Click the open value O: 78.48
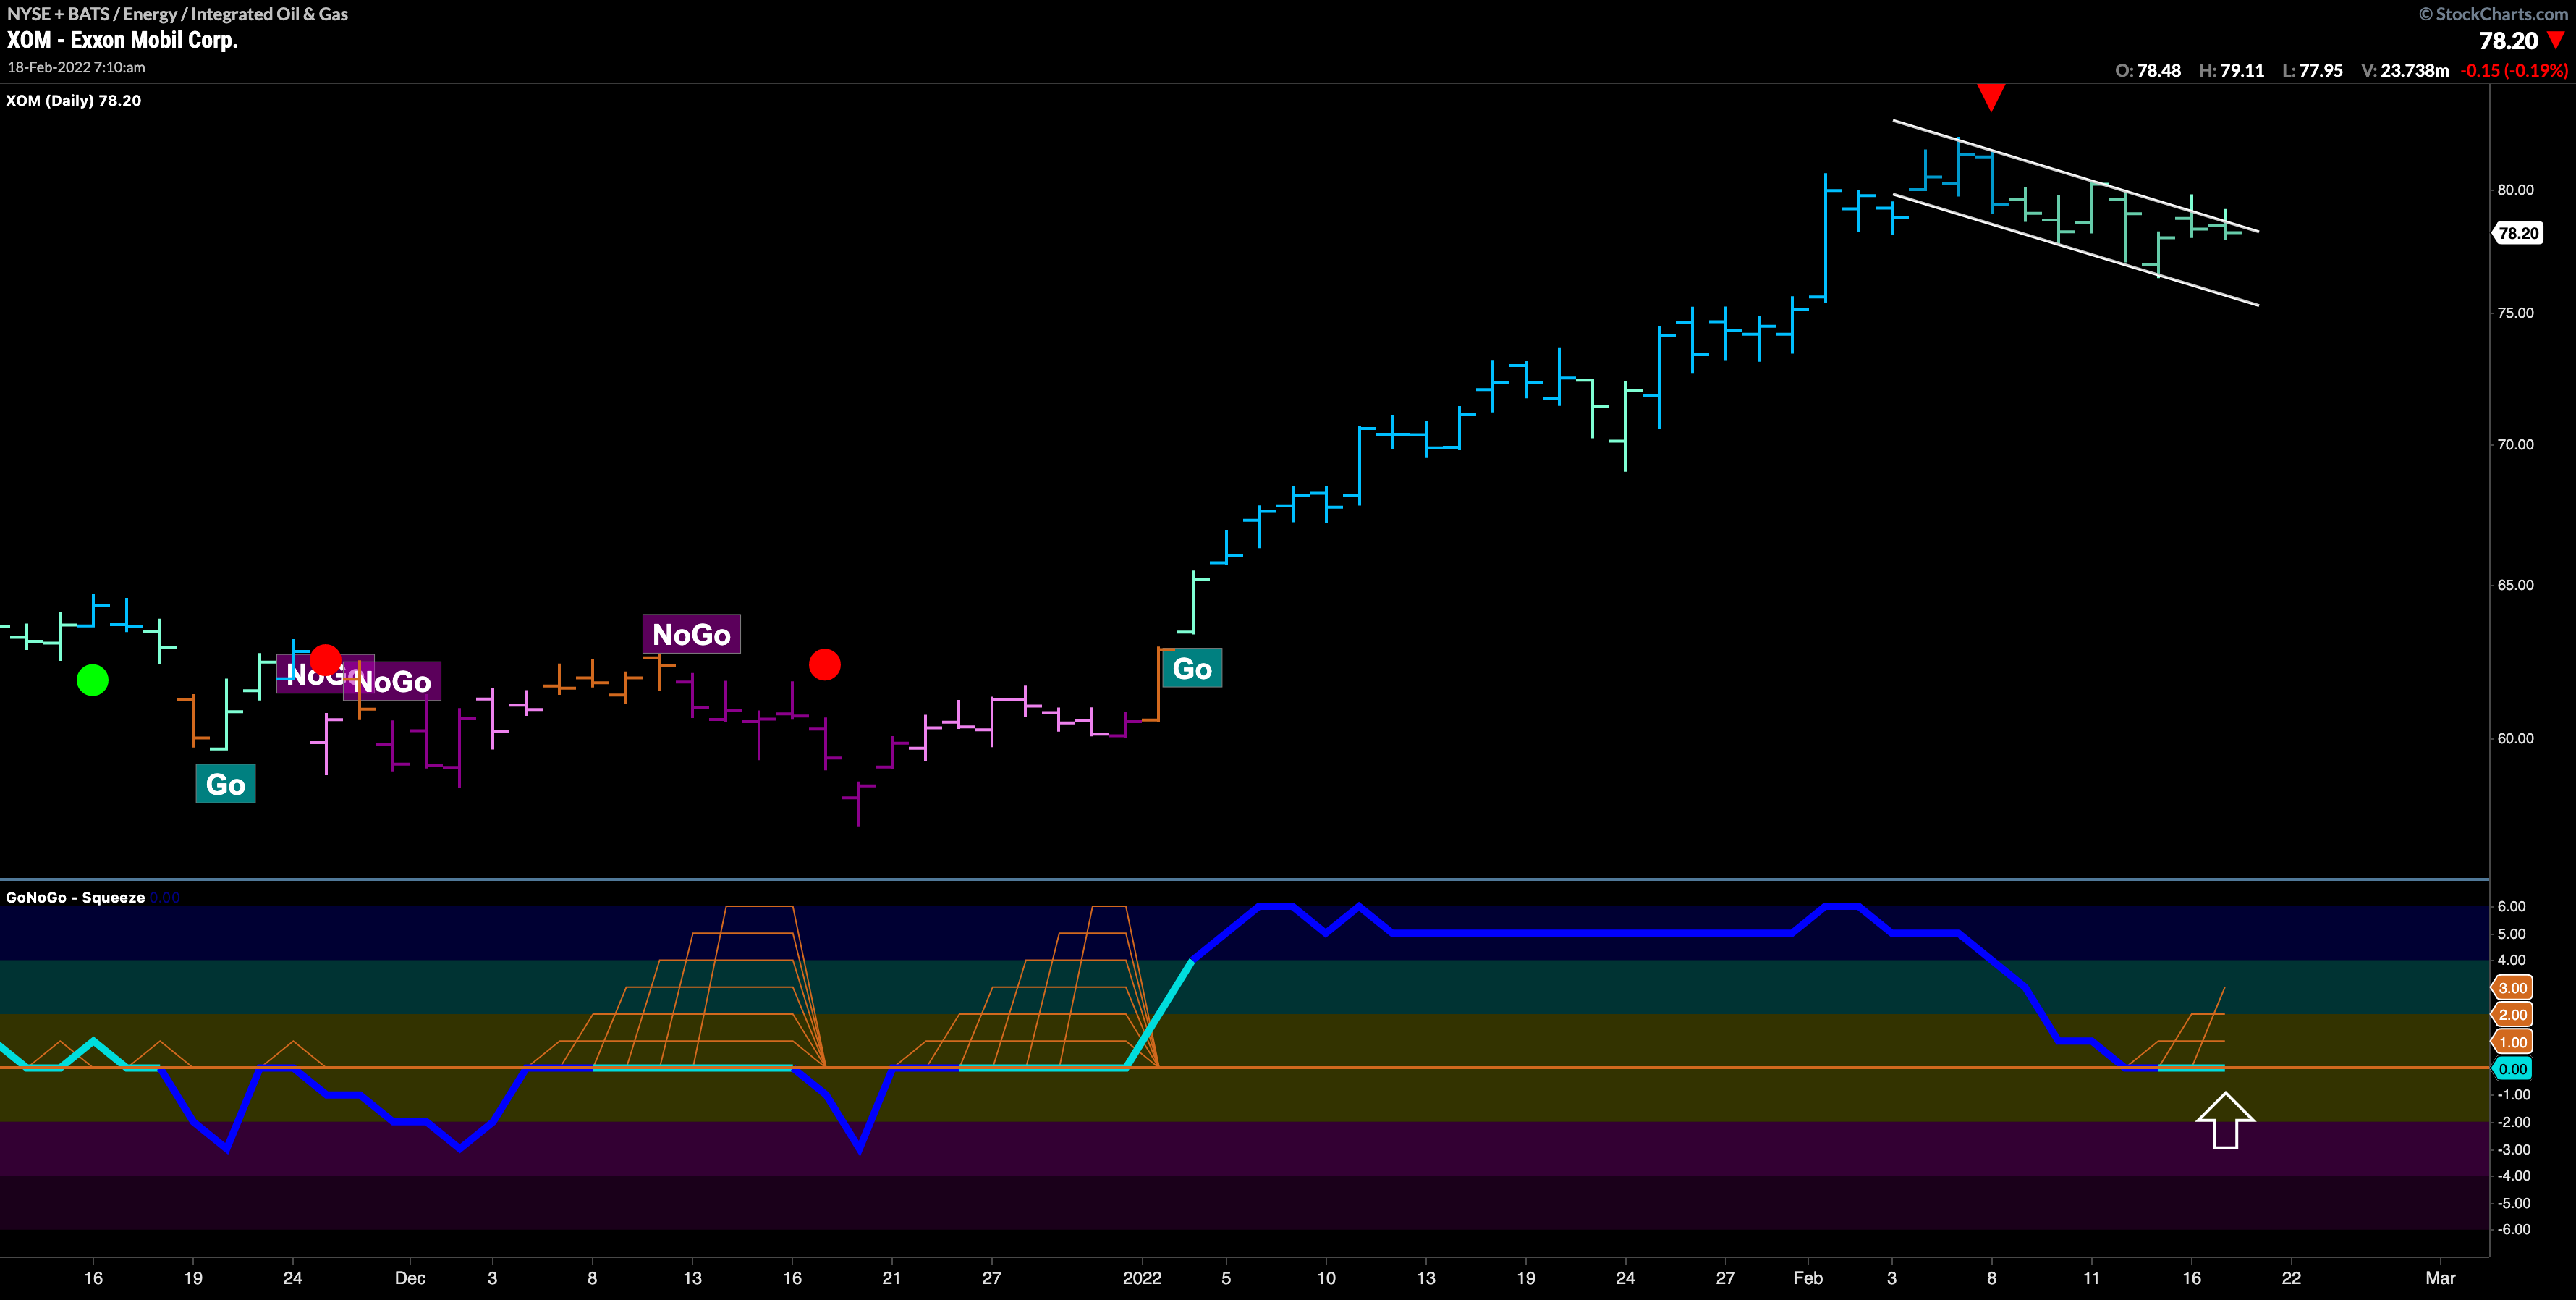The width and height of the screenshot is (2576, 1300). point(2148,70)
